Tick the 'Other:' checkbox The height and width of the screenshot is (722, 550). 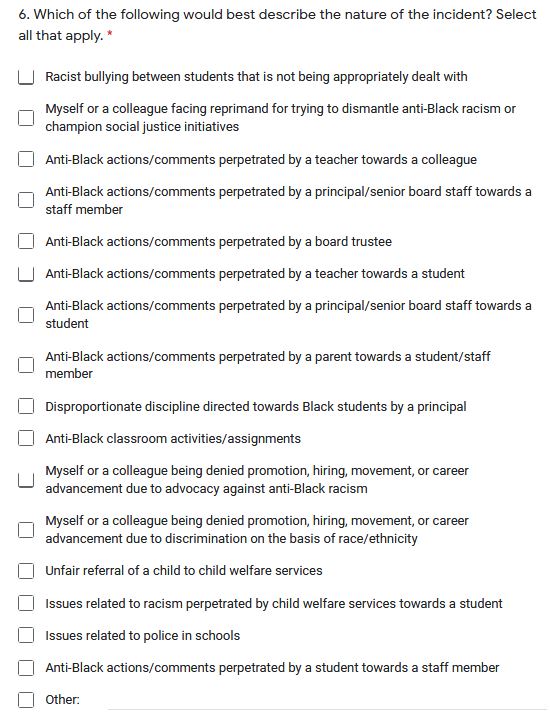[26, 700]
